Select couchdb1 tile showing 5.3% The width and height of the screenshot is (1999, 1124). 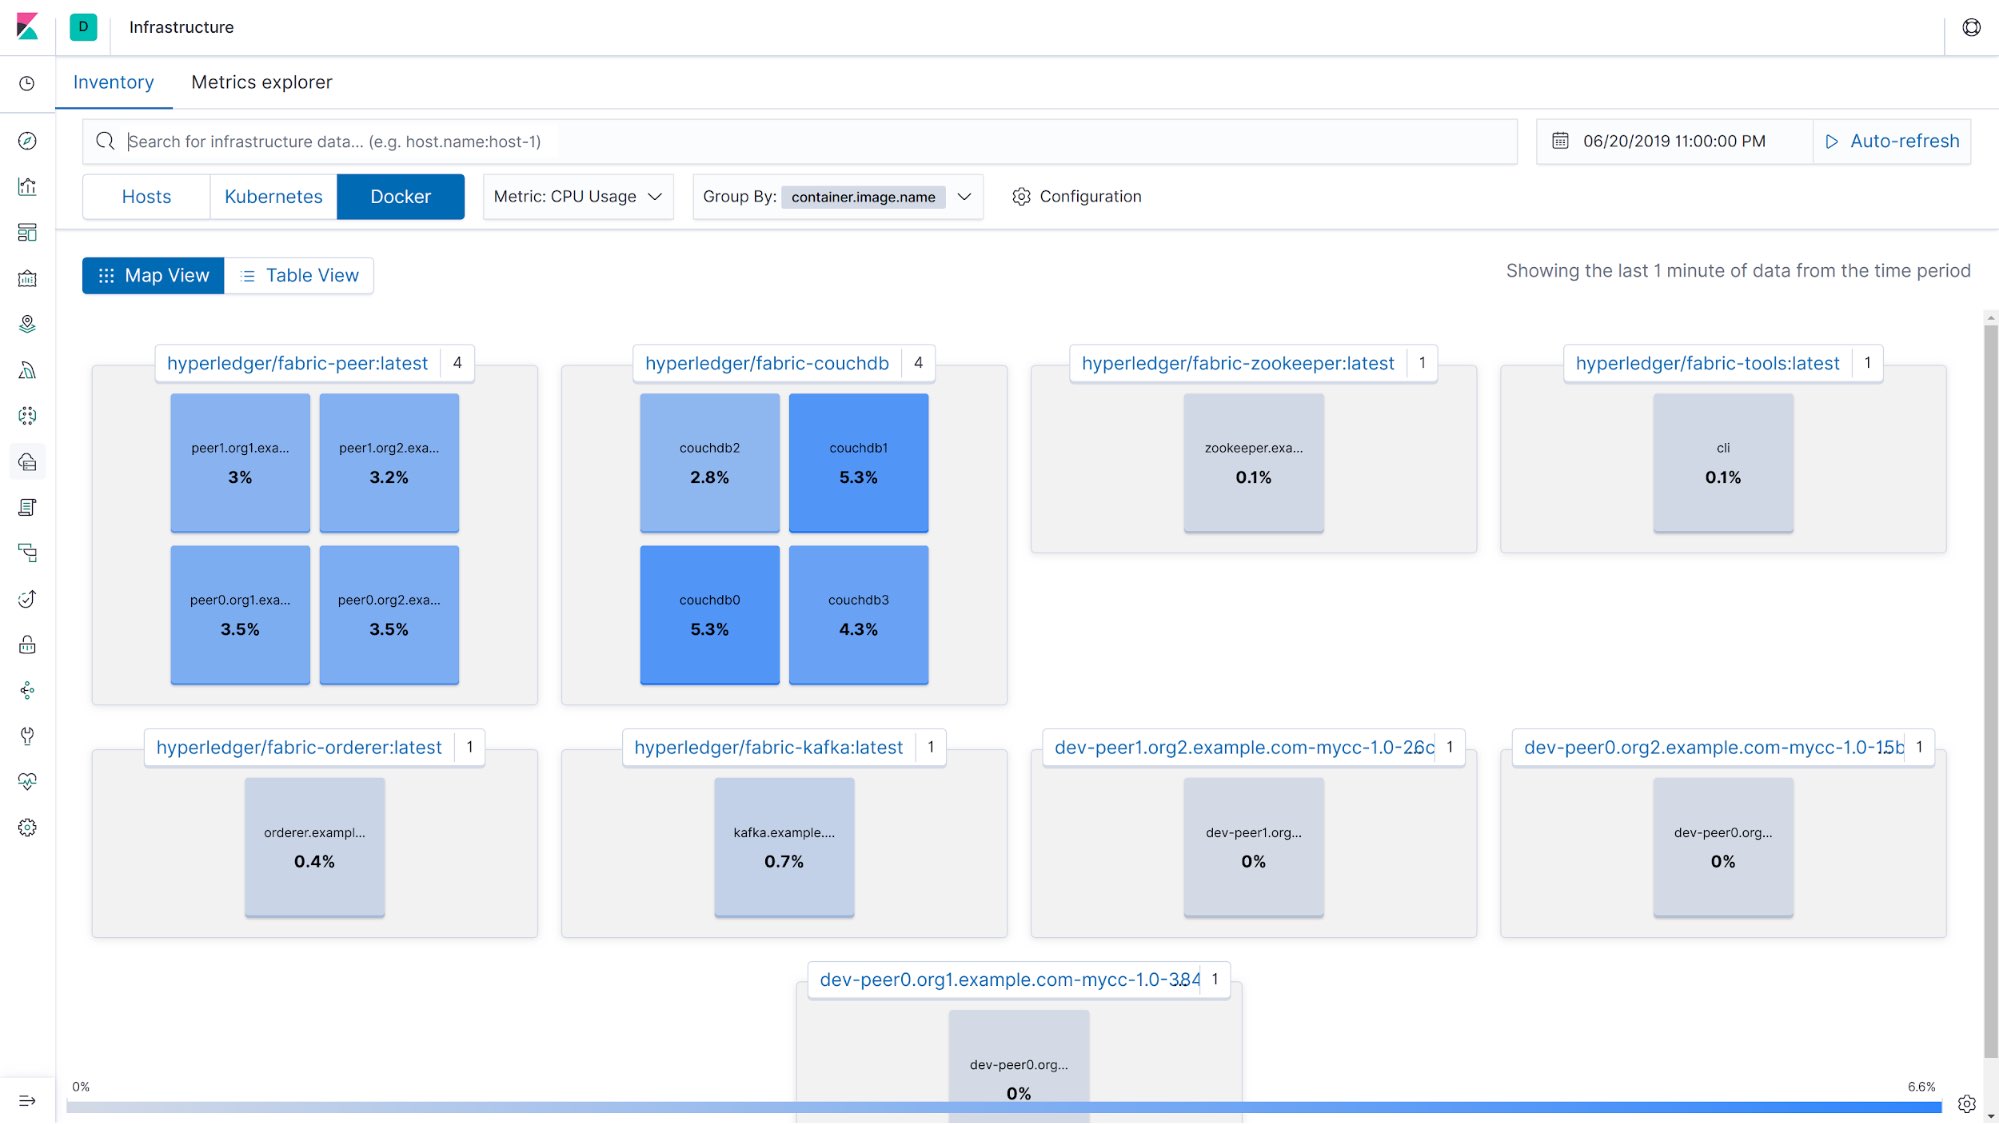(858, 463)
